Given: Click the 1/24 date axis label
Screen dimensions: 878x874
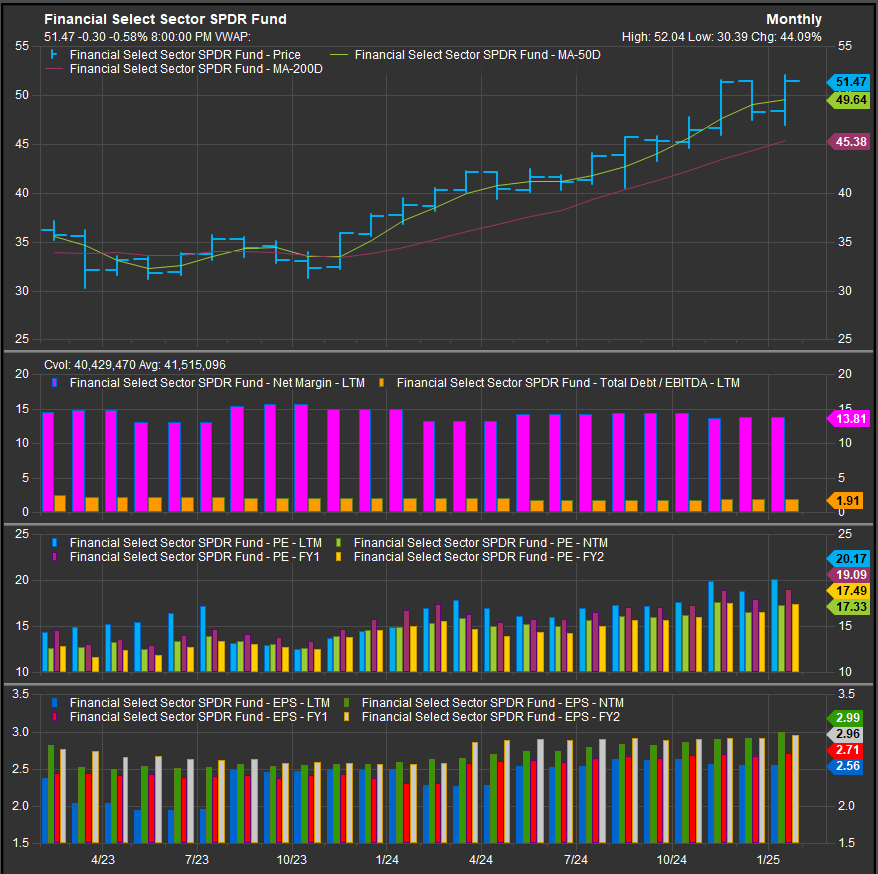Looking at the screenshot, I should tap(387, 860).
